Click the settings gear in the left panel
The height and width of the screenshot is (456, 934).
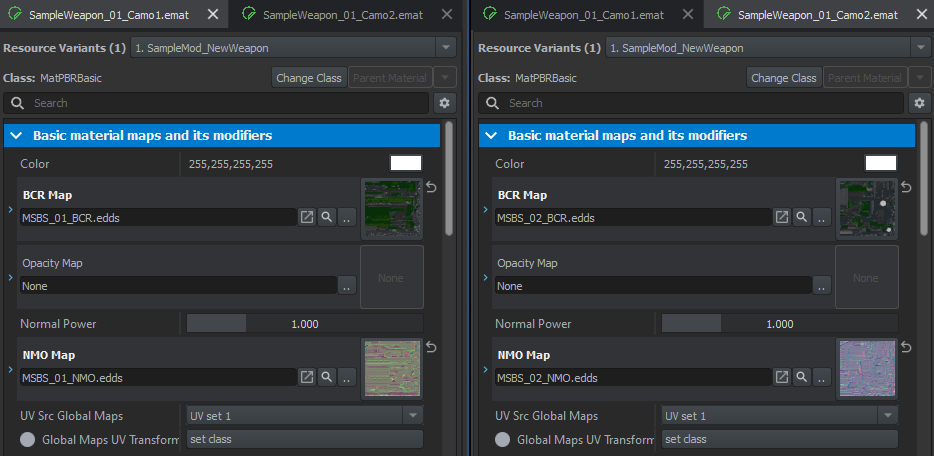(x=445, y=103)
